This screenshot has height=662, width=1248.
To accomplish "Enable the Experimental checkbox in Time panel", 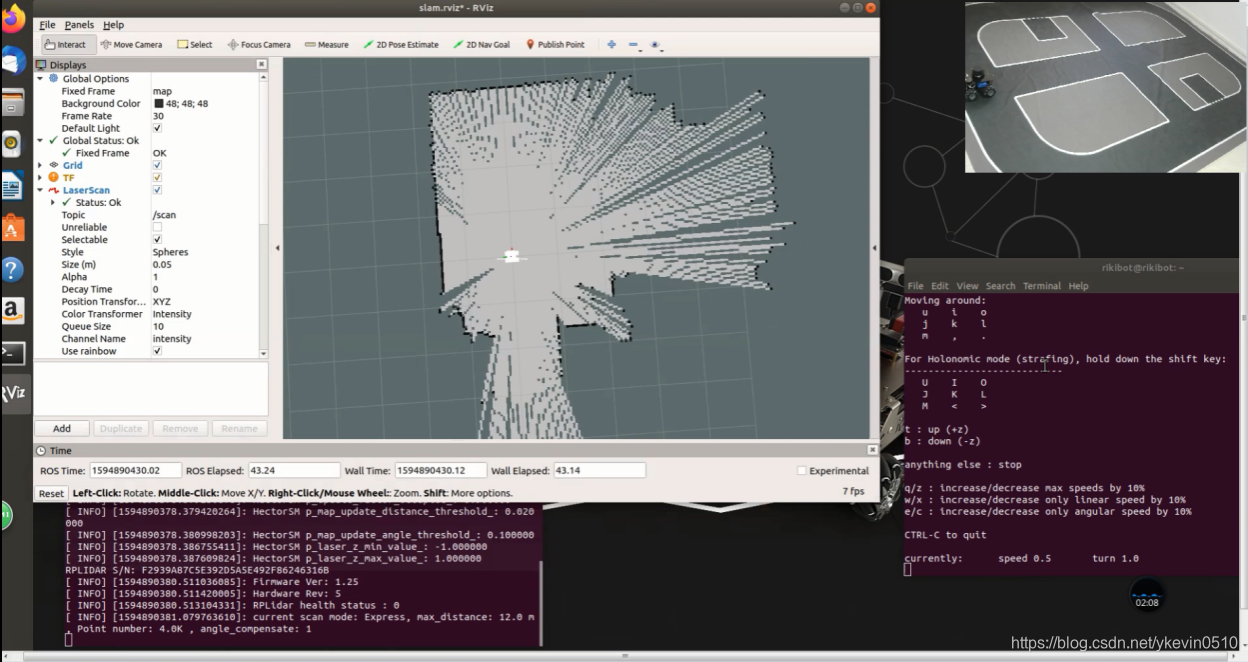I will [802, 471].
